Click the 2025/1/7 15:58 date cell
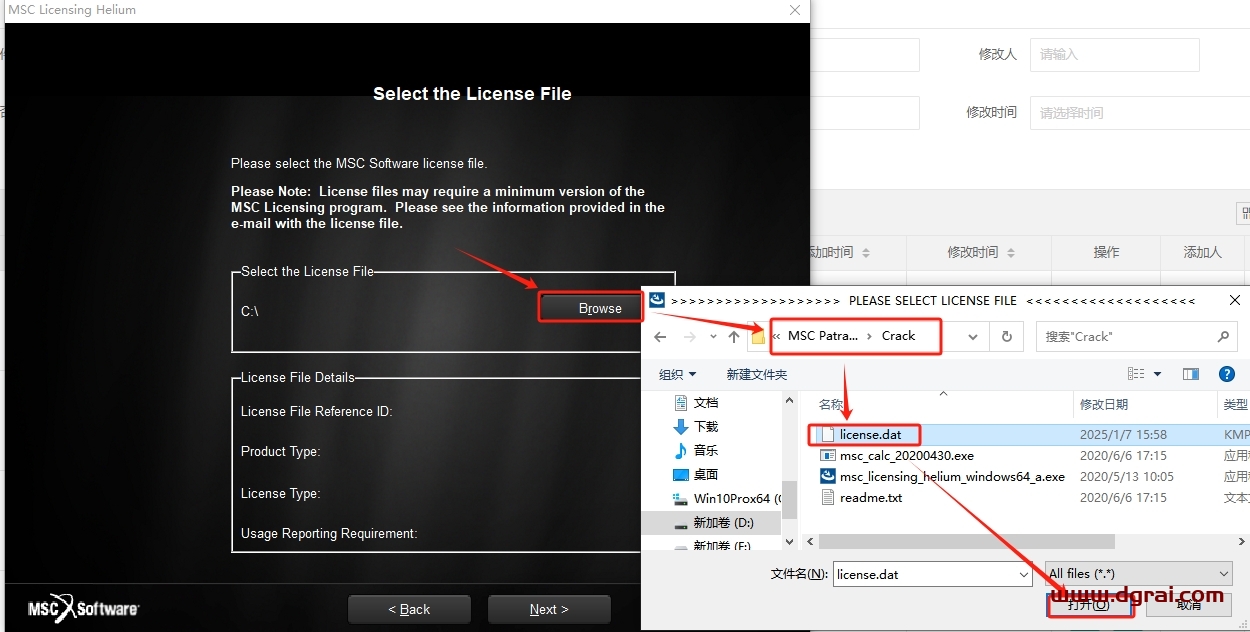The height and width of the screenshot is (632, 1250). [x=1123, y=435]
